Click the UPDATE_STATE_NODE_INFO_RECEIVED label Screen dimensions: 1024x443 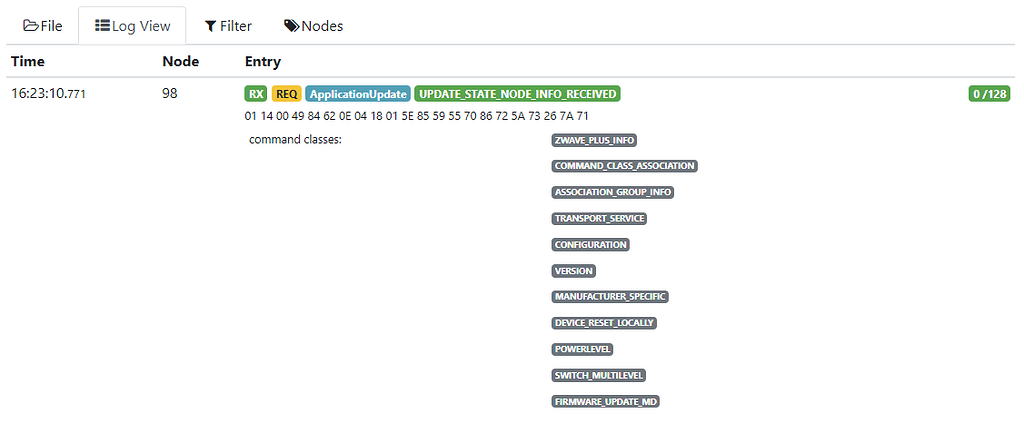(x=517, y=94)
